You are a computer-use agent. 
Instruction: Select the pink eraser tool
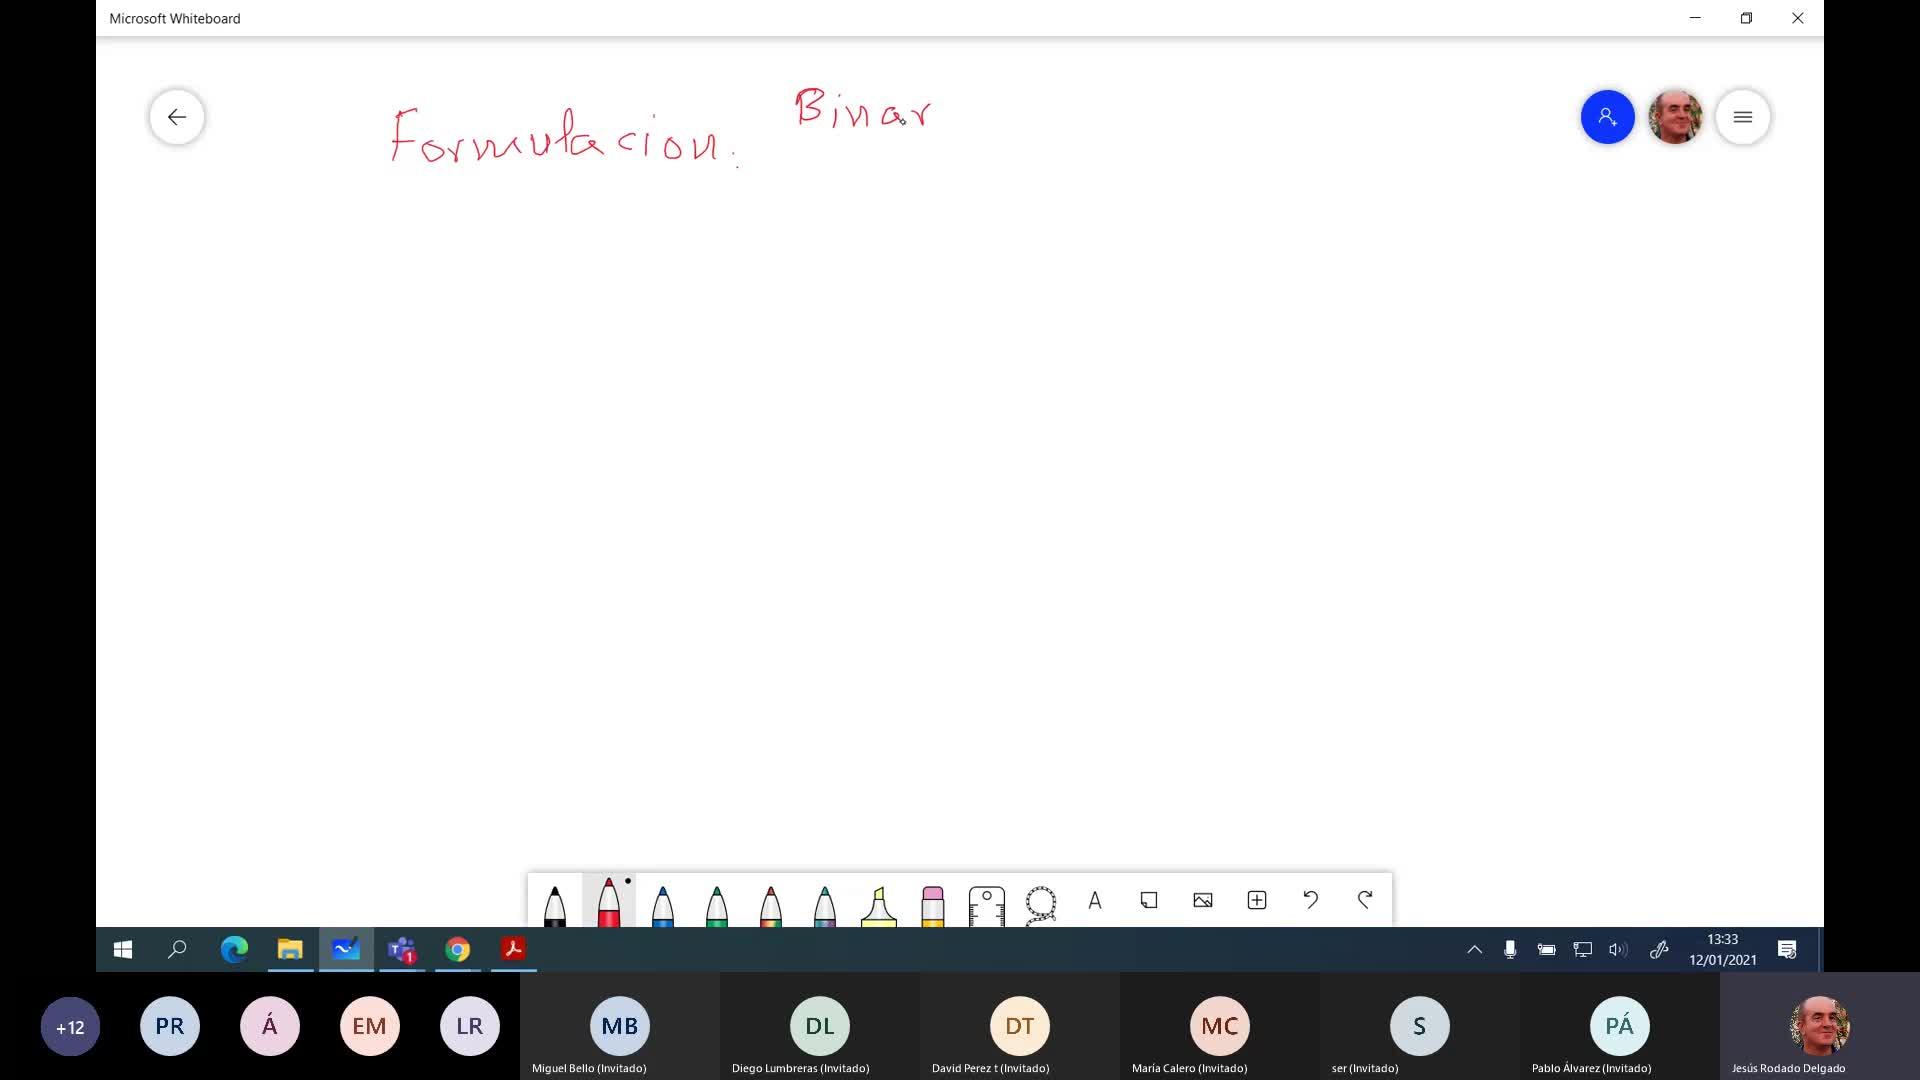(x=932, y=904)
